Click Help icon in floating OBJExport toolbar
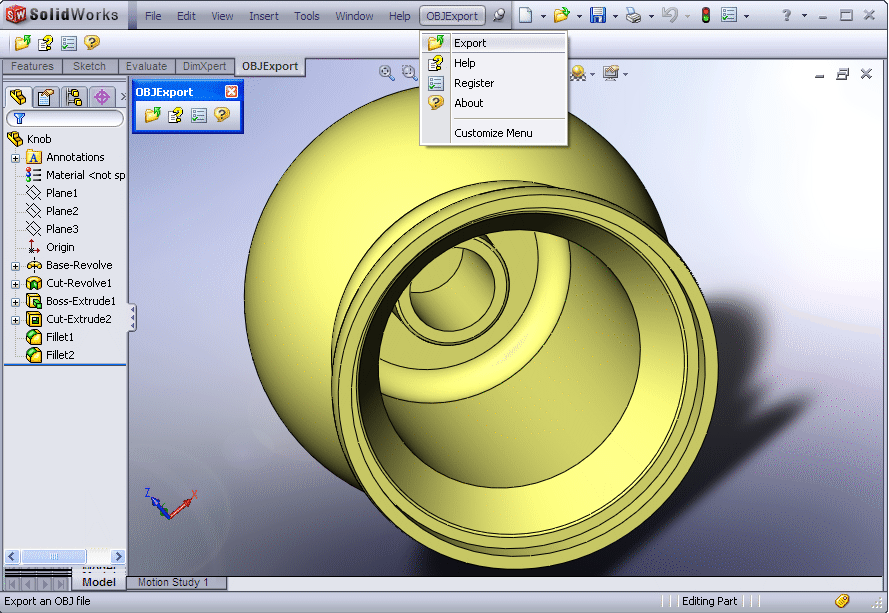The width and height of the screenshot is (889, 613). click(175, 115)
